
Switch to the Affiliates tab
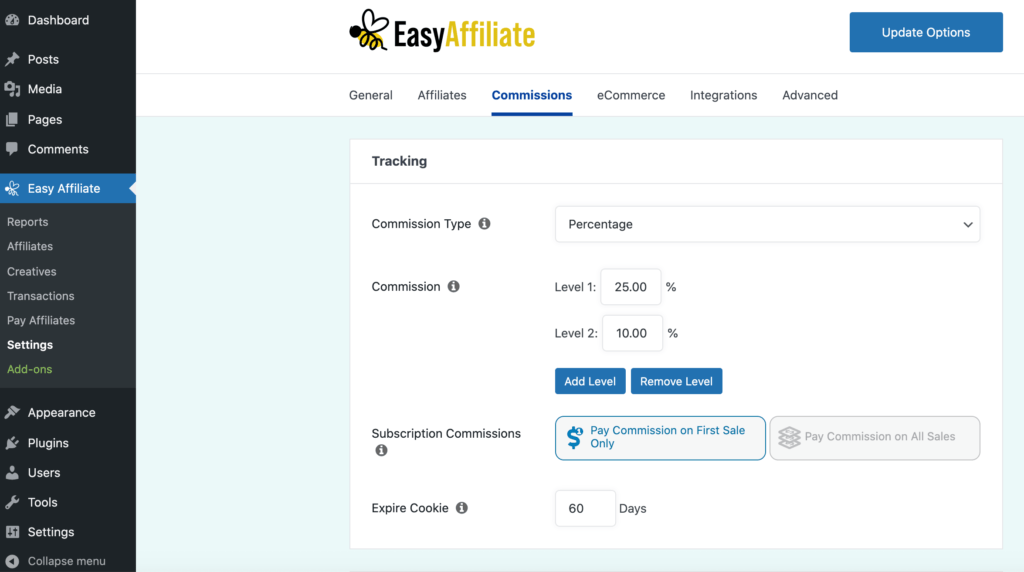(x=442, y=95)
